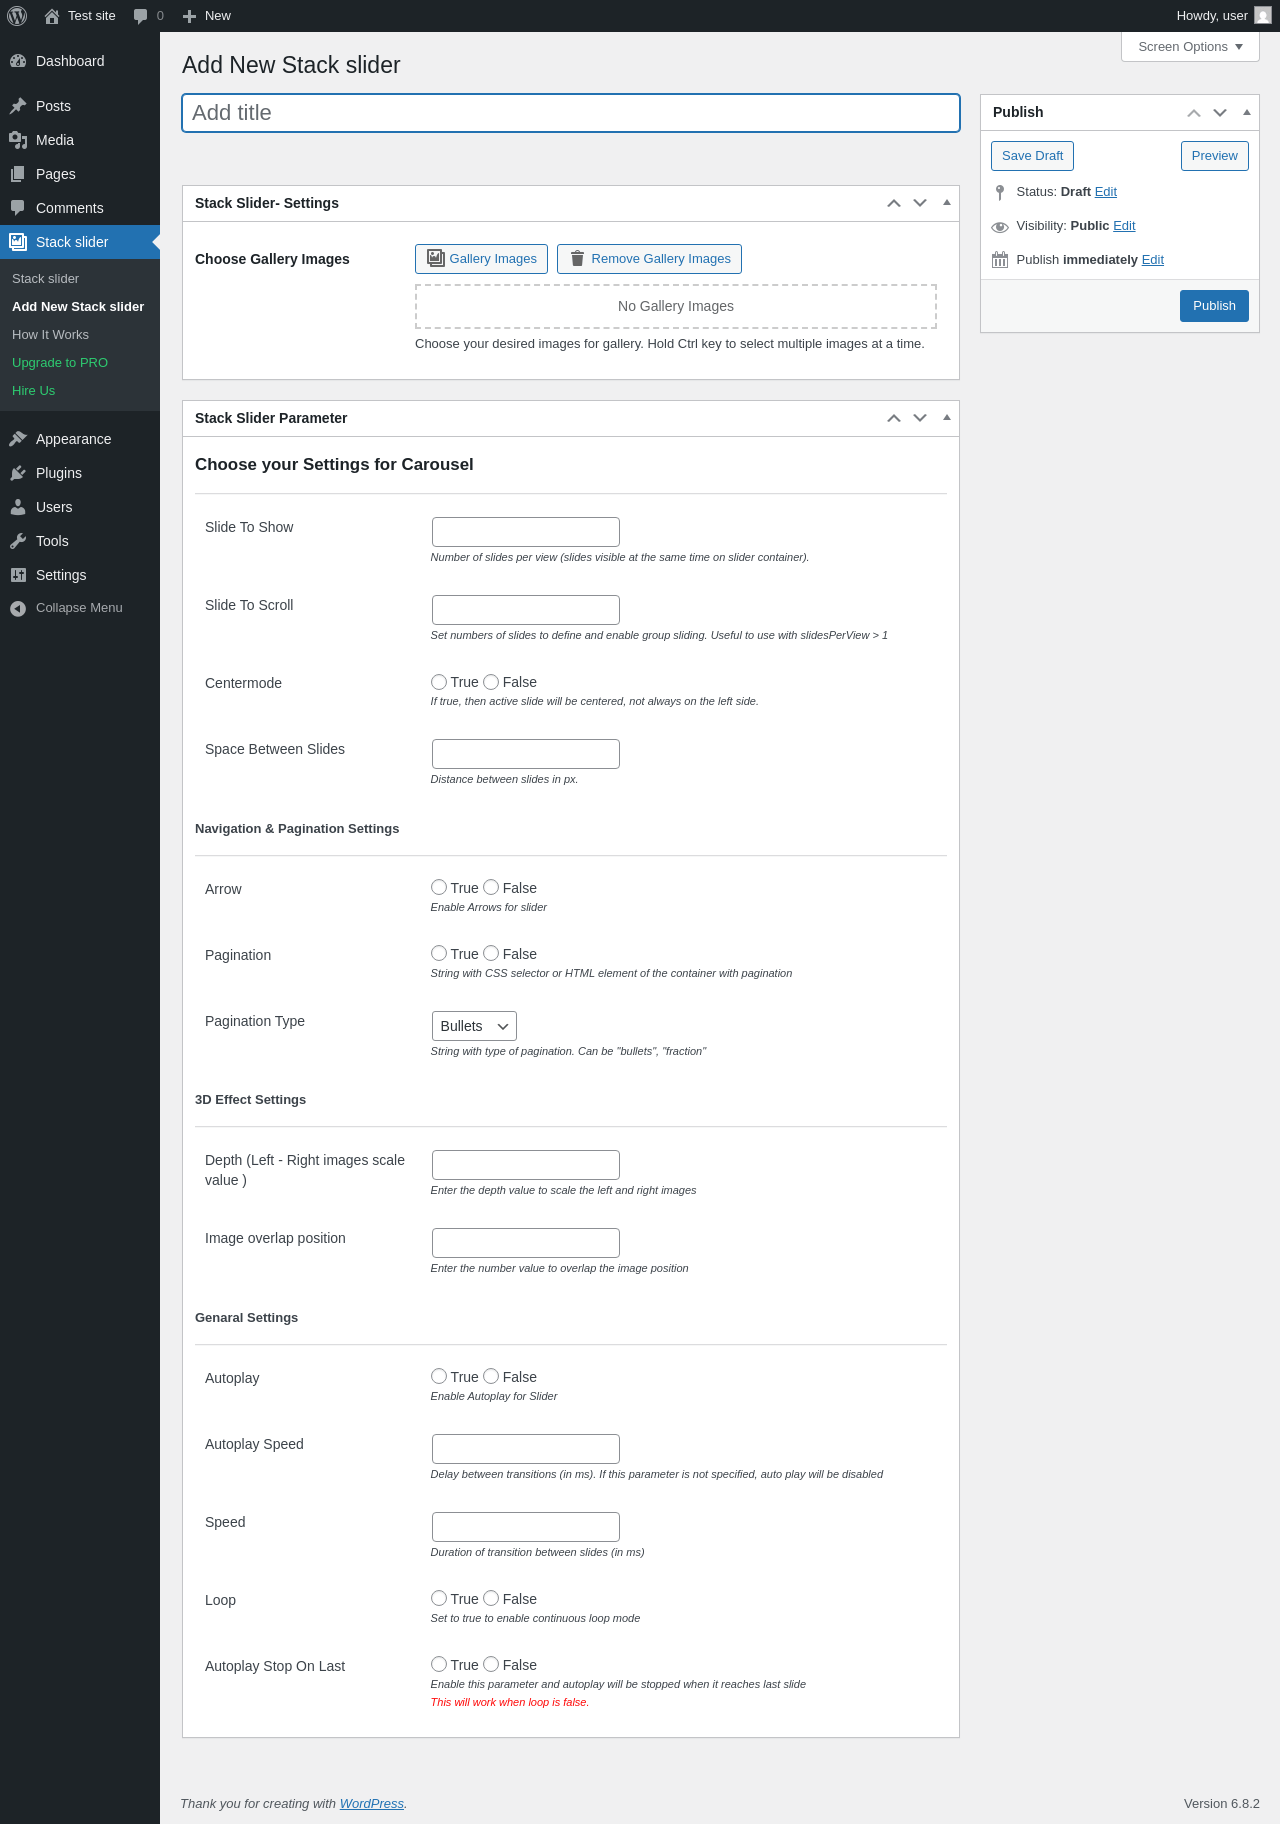Click the WordPress logo icon
The width and height of the screenshot is (1280, 1824).
click(17, 16)
